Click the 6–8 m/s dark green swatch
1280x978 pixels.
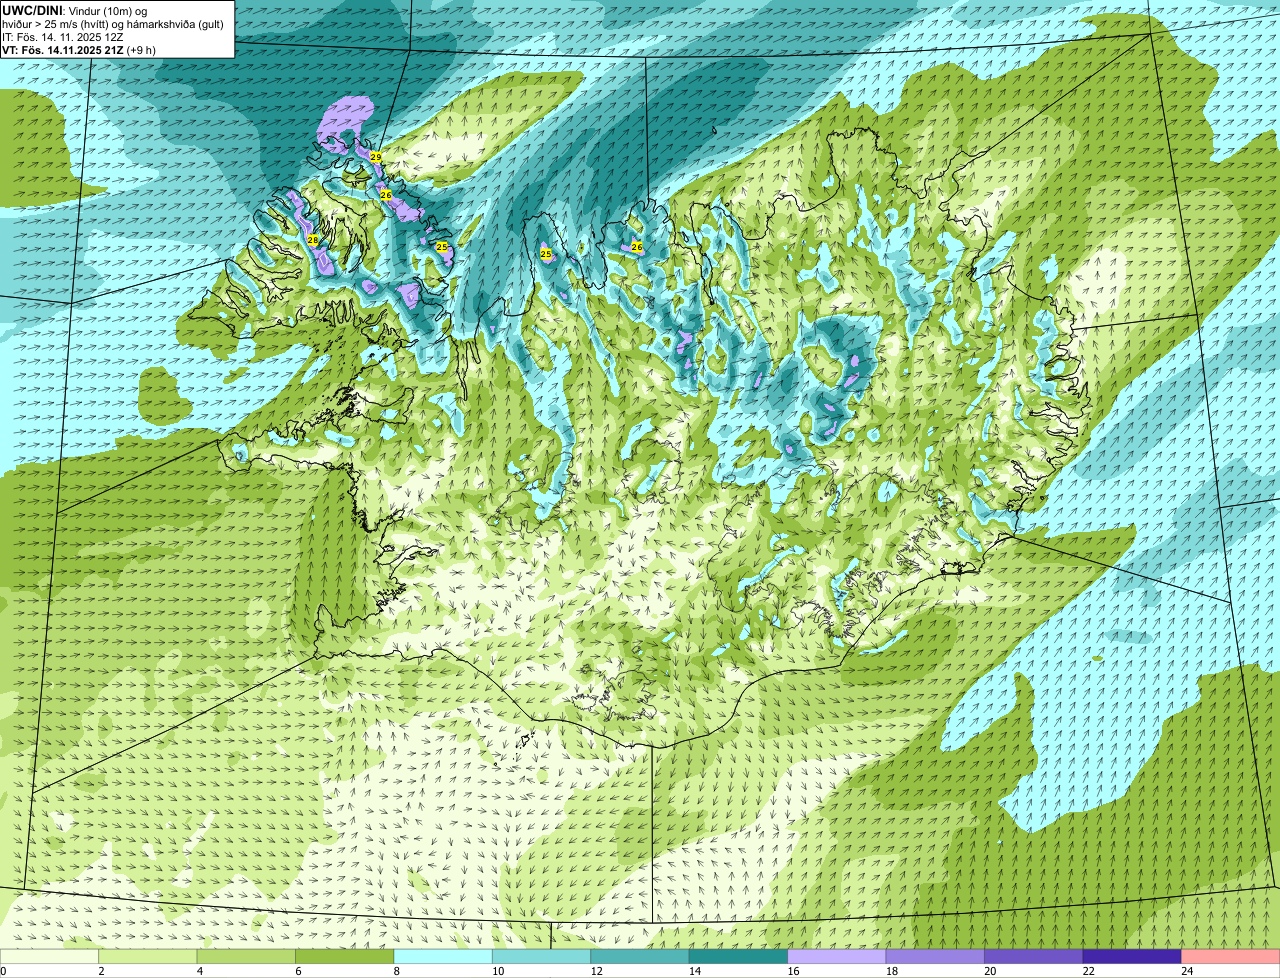tap(345, 956)
